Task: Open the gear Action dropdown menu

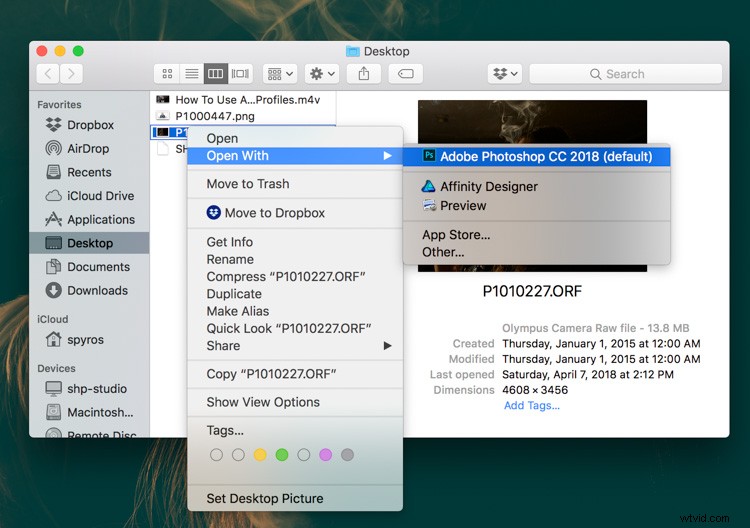Action: click(x=322, y=73)
